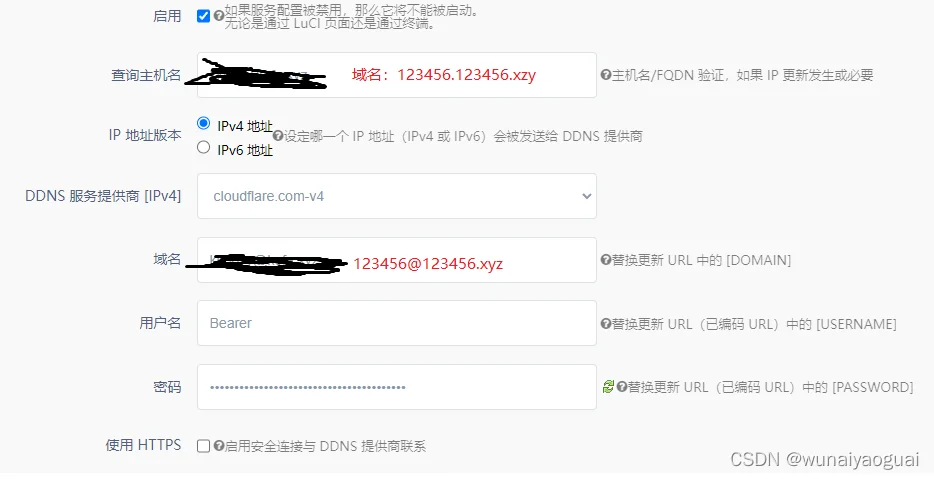934x479 pixels.
Task: Click into the 密码 password field
Action: click(x=397, y=387)
